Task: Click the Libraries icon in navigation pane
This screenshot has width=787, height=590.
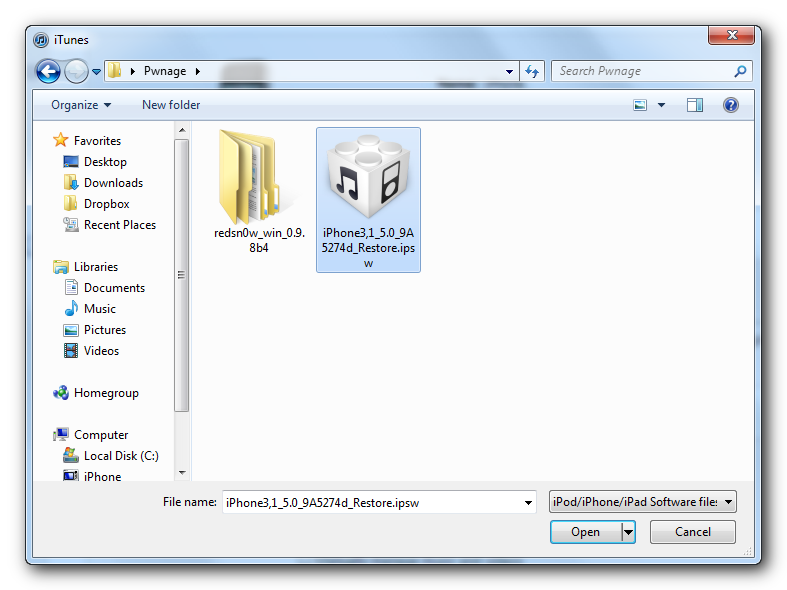Action: [61, 267]
